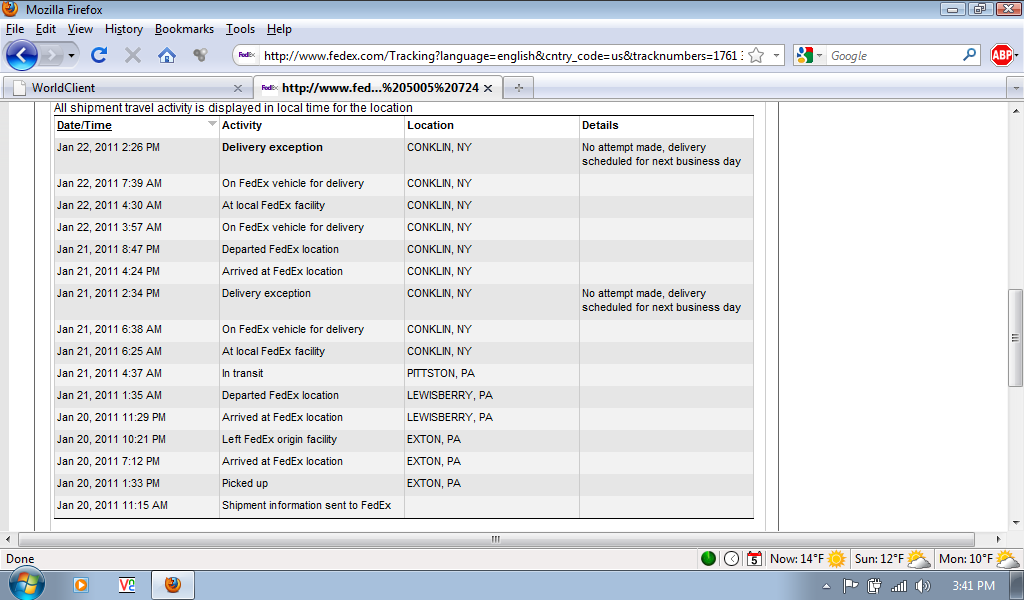Open the View menu

point(80,29)
